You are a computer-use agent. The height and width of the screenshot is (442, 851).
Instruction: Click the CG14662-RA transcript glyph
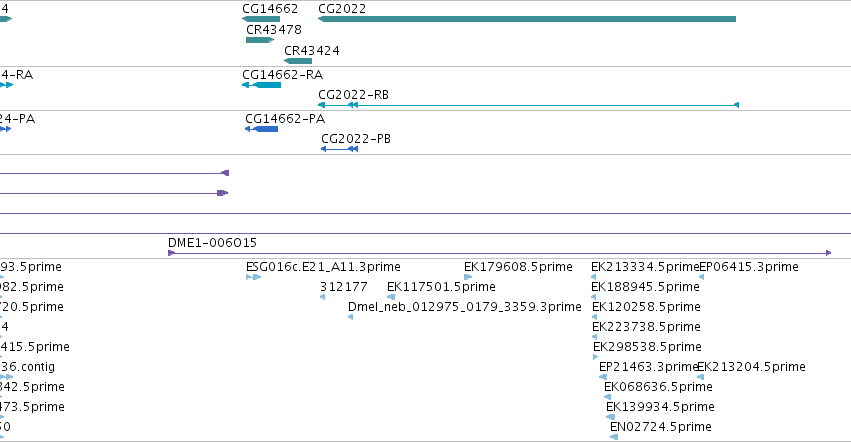(262, 85)
